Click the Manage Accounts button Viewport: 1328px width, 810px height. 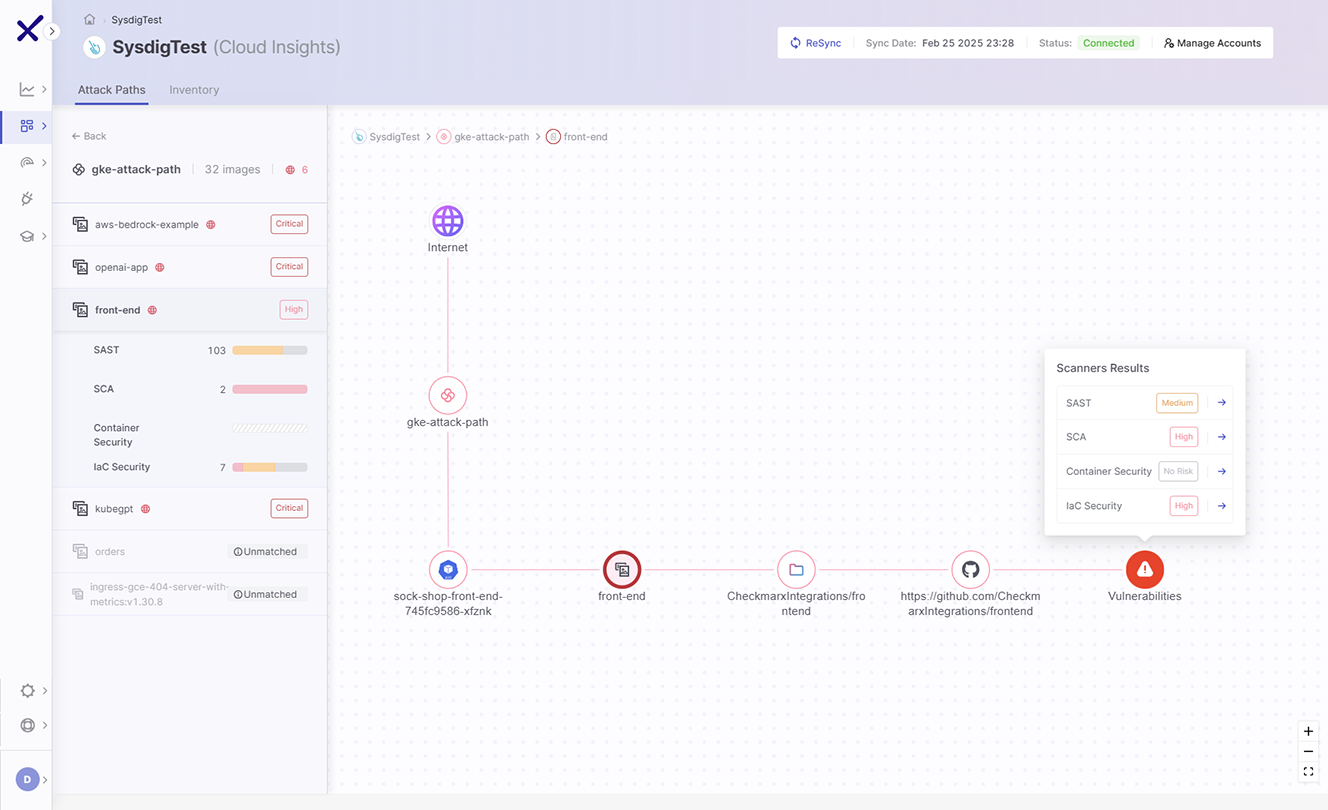(1212, 43)
